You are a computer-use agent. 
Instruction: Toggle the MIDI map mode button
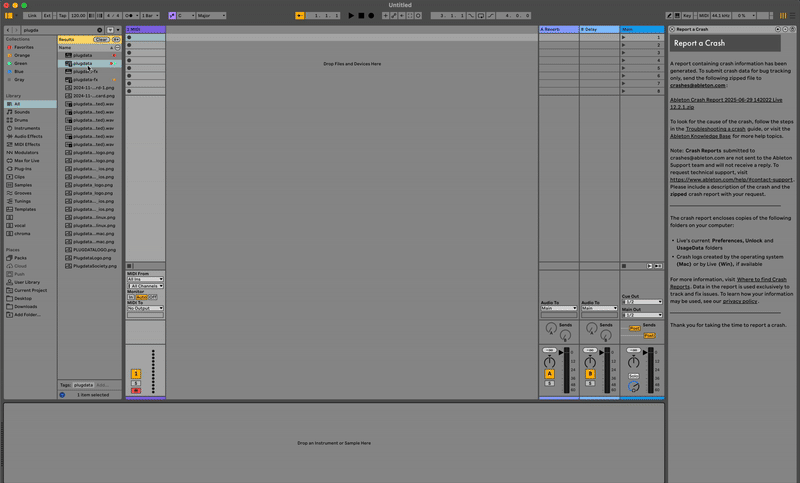click(704, 16)
